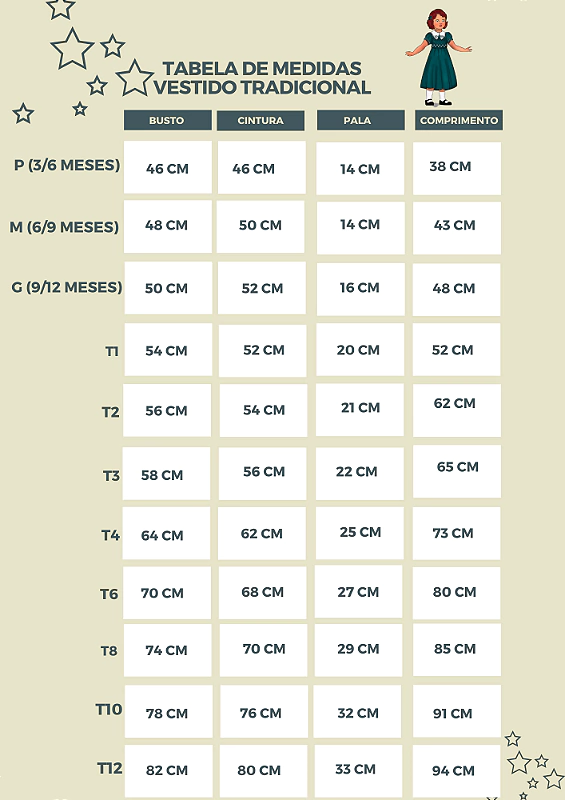Select the T3 pala cell 22 CM
The height and width of the screenshot is (800, 565).
click(x=360, y=473)
